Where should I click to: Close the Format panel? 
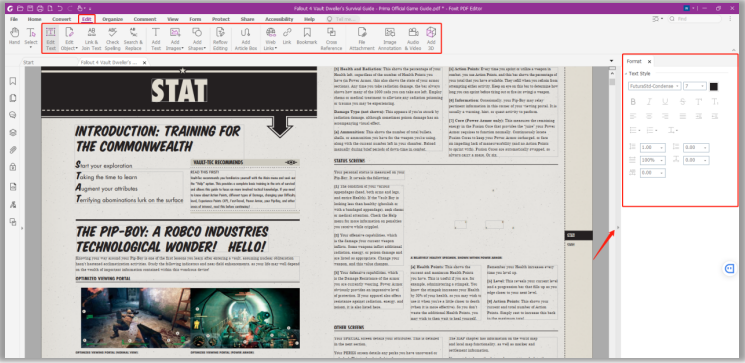(x=649, y=61)
